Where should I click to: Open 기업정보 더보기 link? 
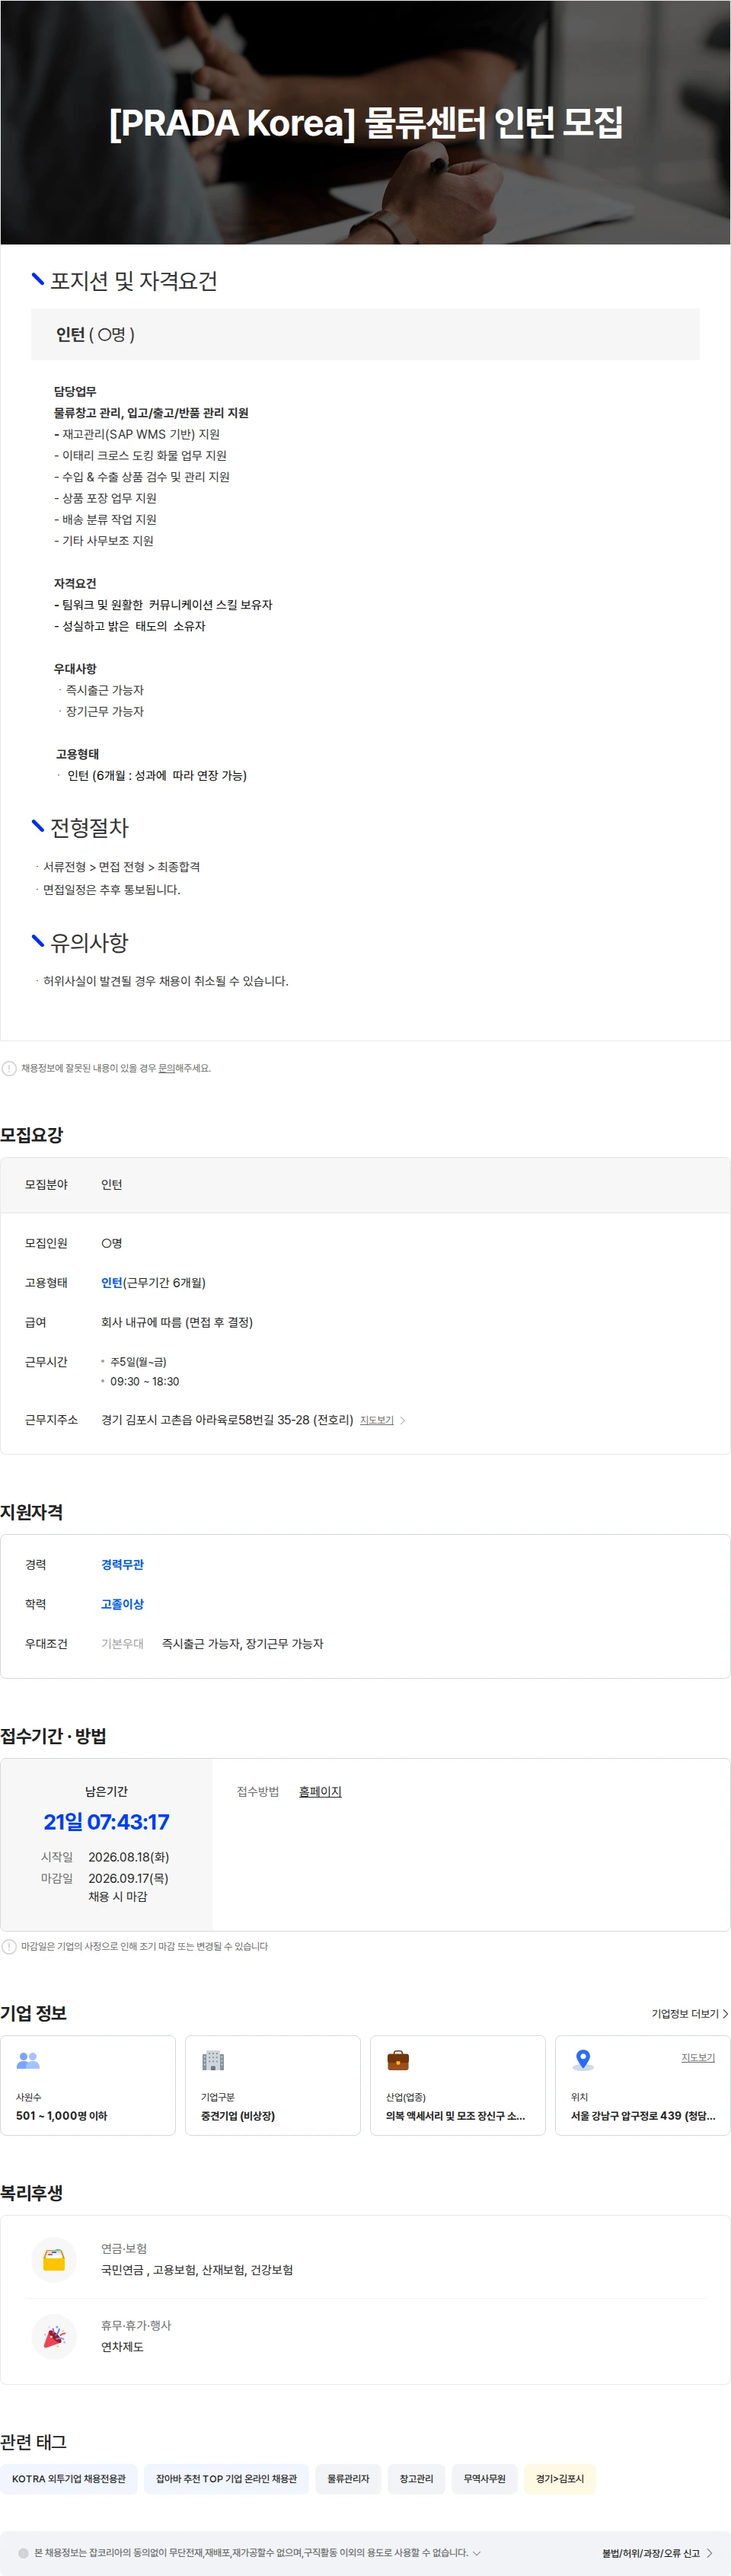(689, 2014)
